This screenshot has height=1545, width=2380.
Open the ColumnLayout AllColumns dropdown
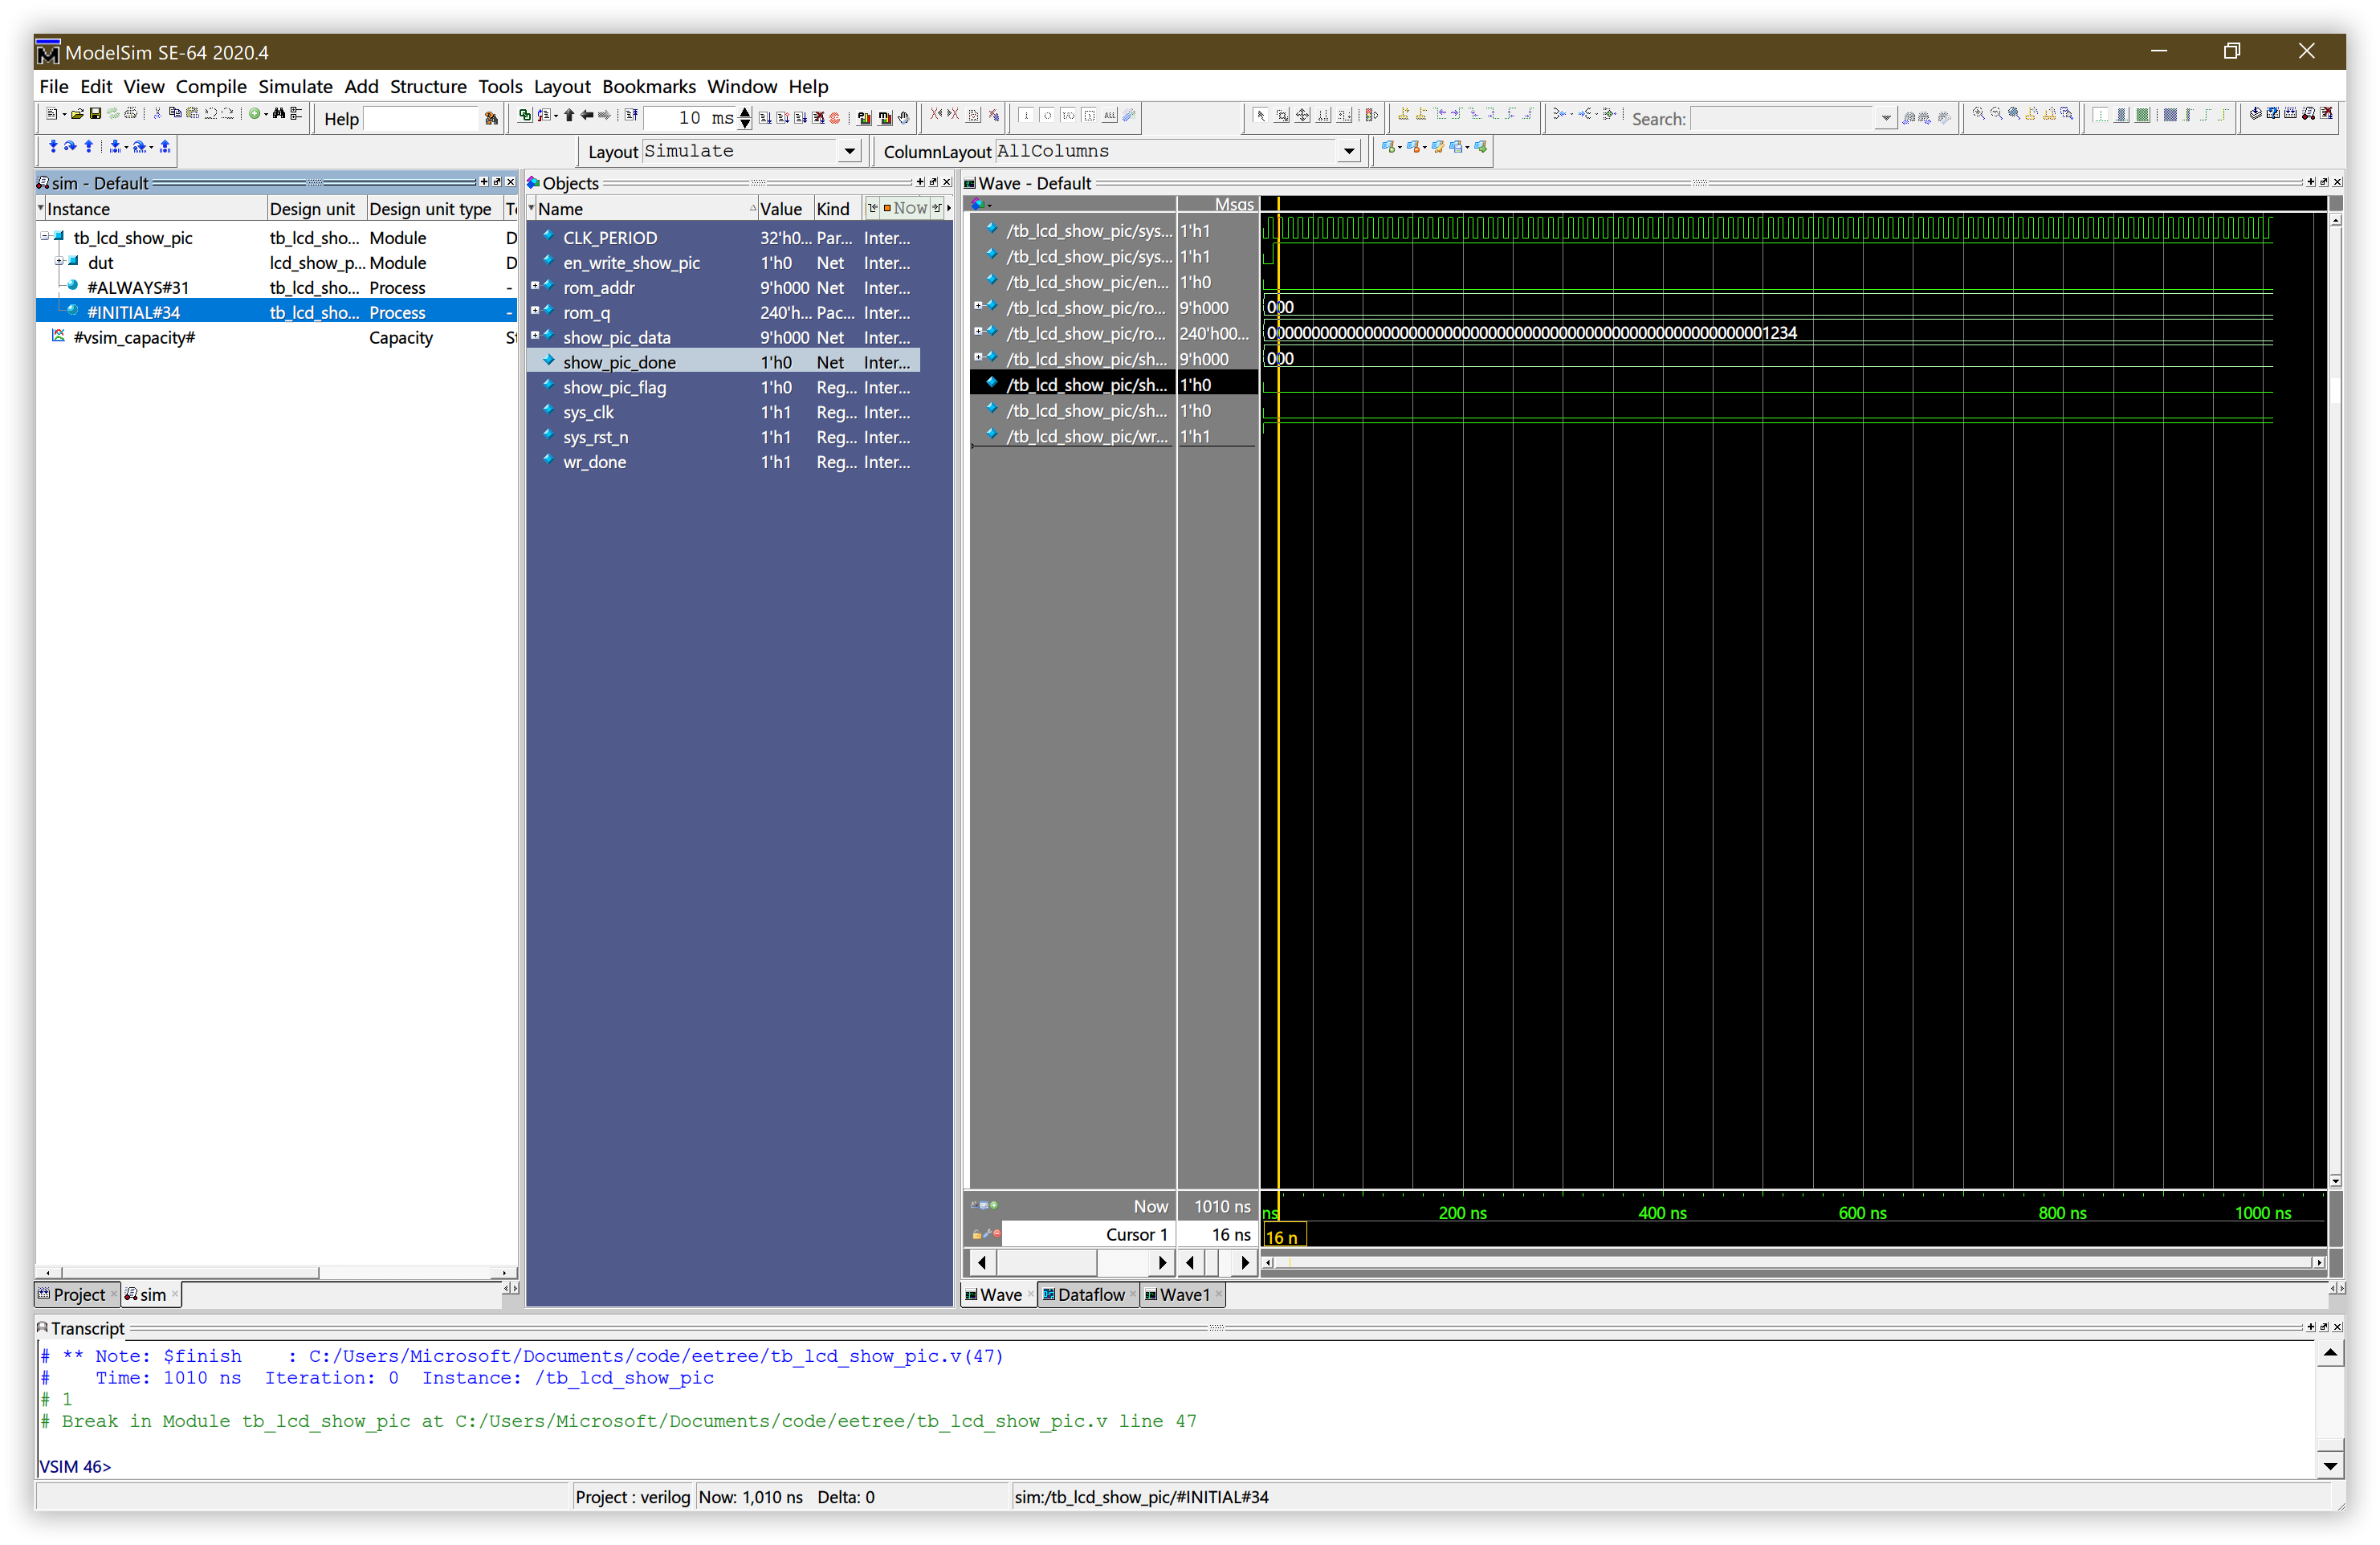point(1348,151)
